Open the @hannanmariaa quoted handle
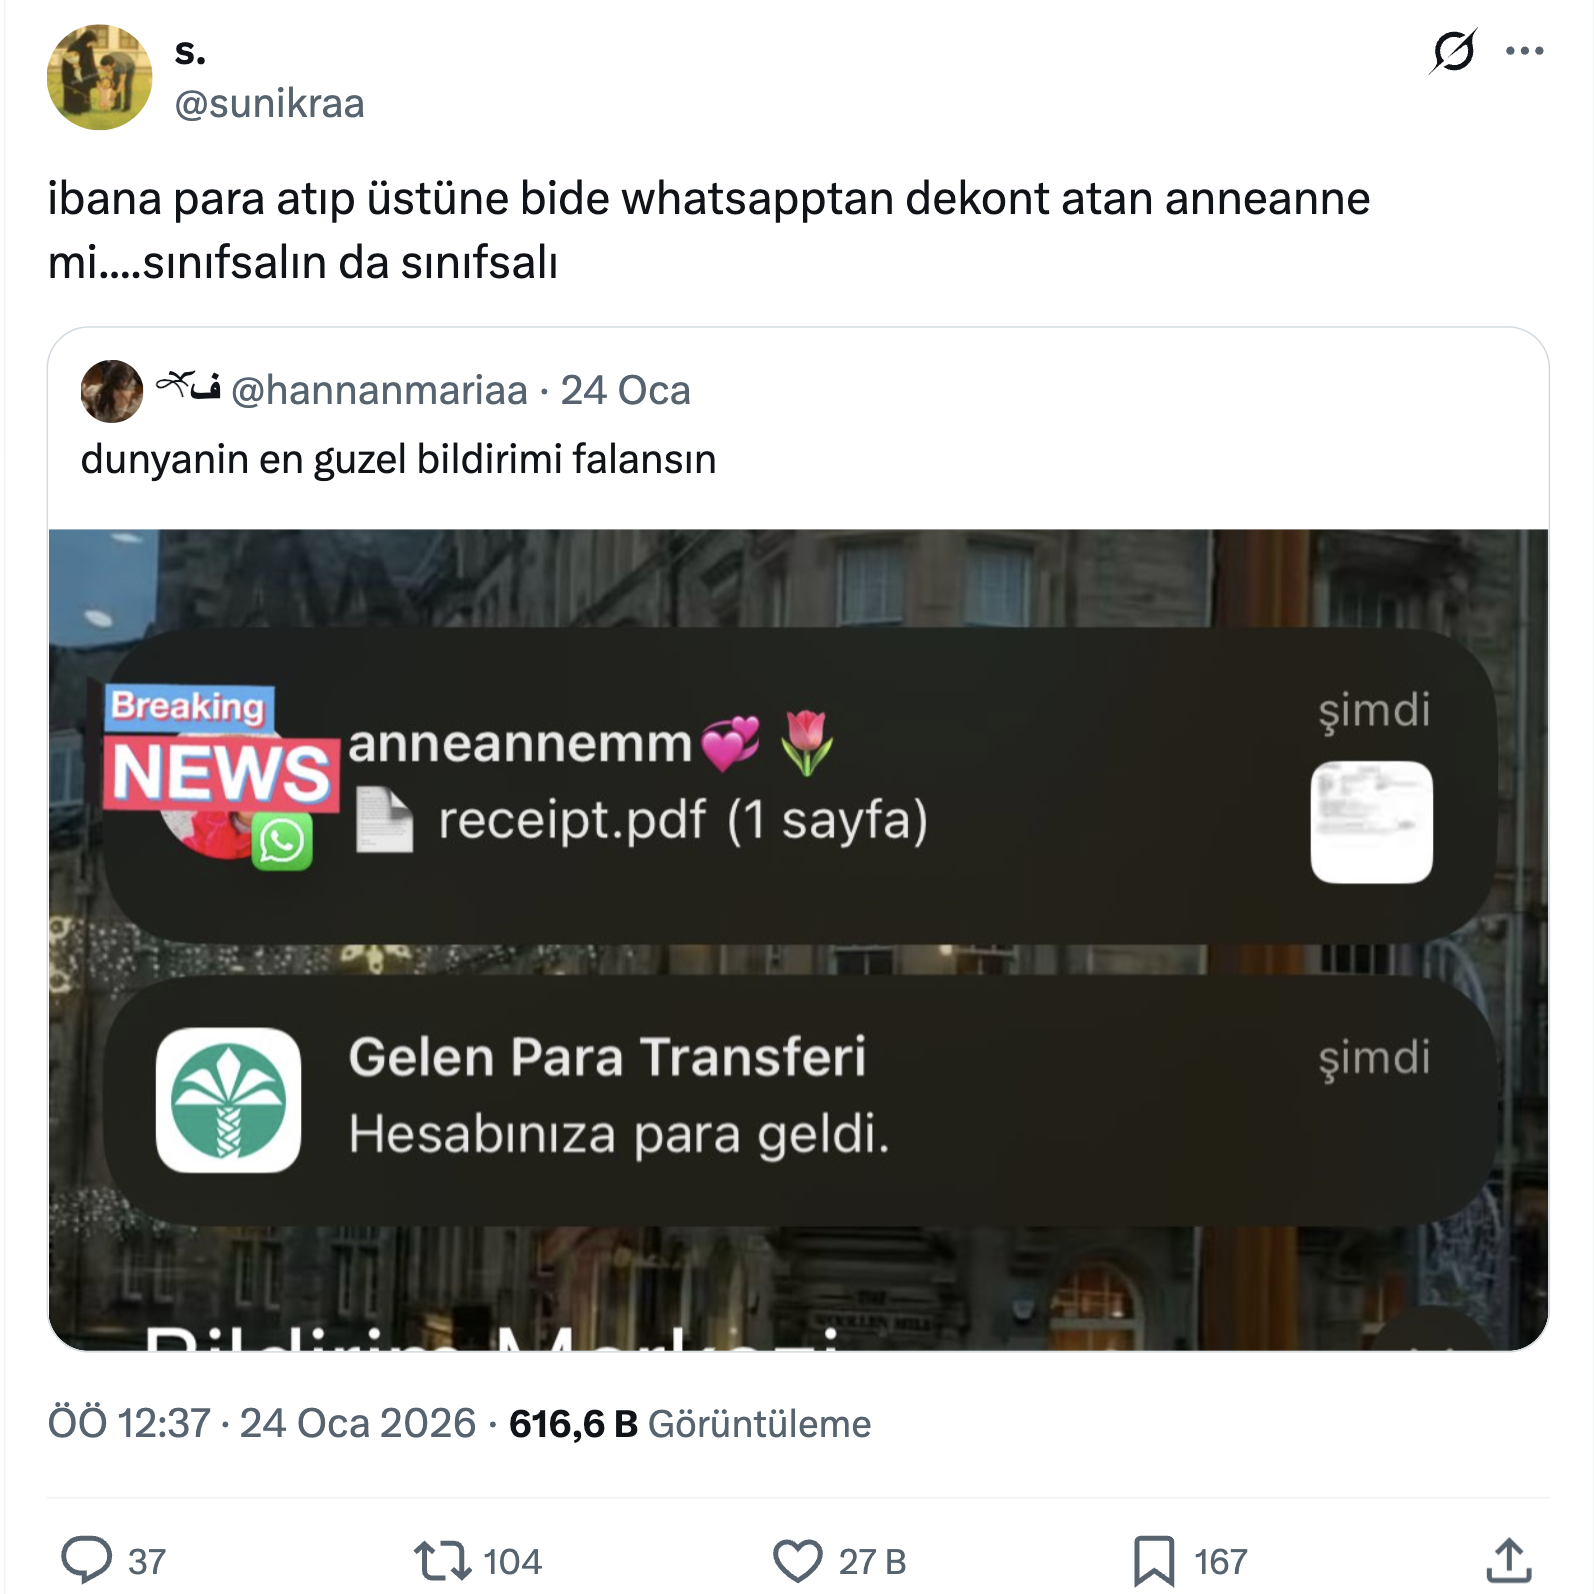The height and width of the screenshot is (1594, 1594). 379,391
